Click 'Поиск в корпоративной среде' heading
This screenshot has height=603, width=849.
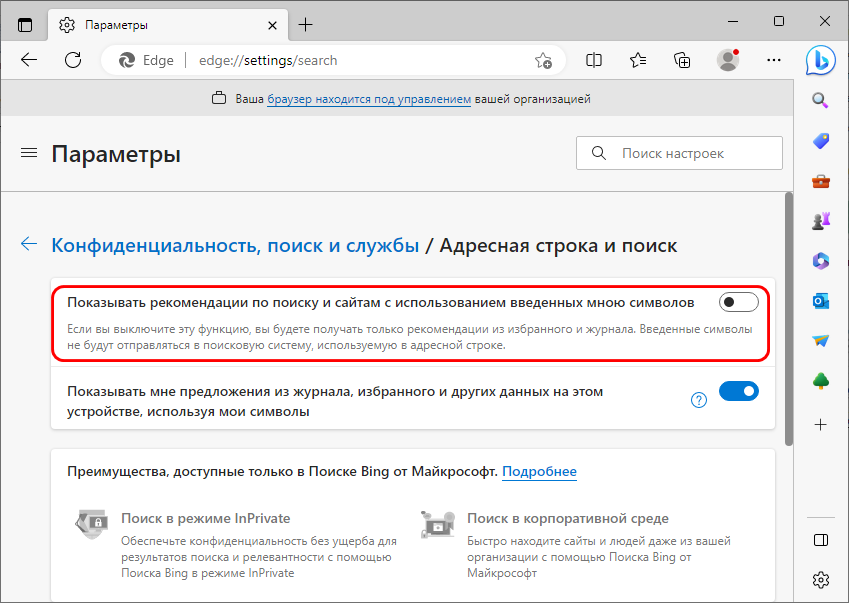click(568, 519)
